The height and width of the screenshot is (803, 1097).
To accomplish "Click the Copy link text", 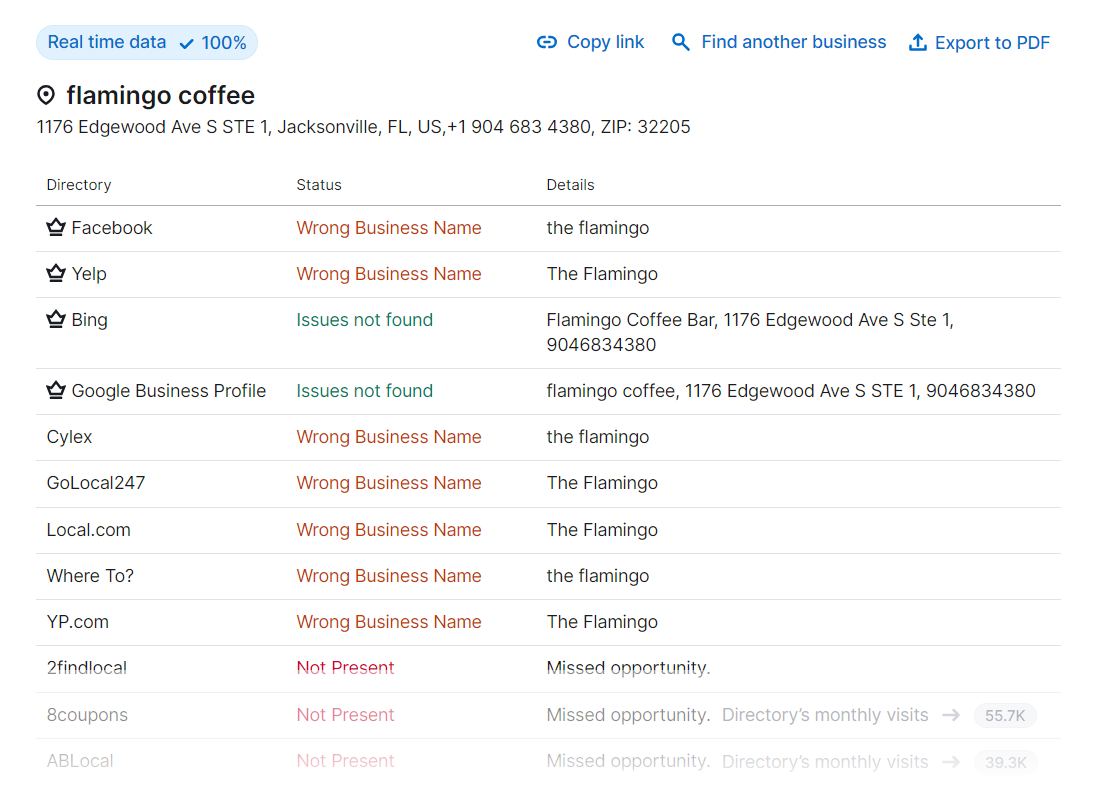I will pyautogui.click(x=605, y=43).
